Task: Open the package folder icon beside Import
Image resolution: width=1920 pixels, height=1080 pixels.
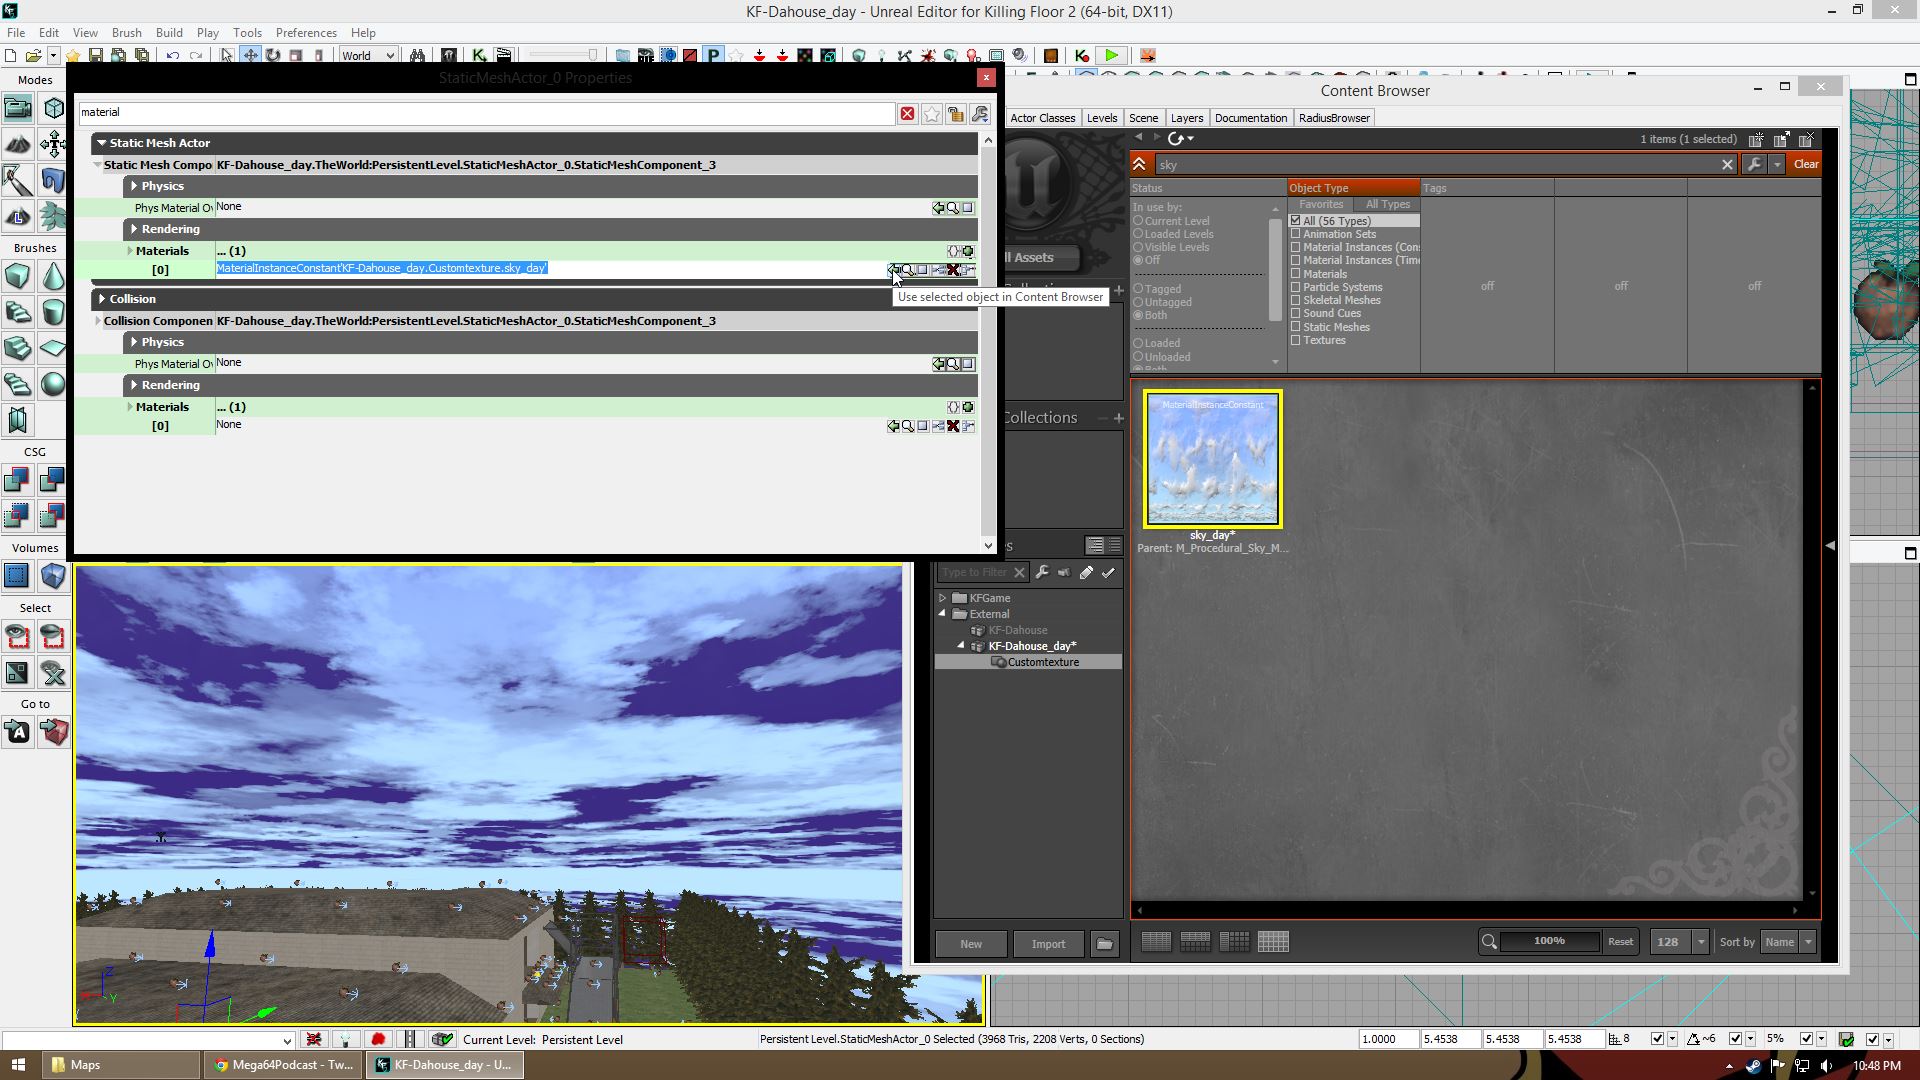Action: 1104,944
